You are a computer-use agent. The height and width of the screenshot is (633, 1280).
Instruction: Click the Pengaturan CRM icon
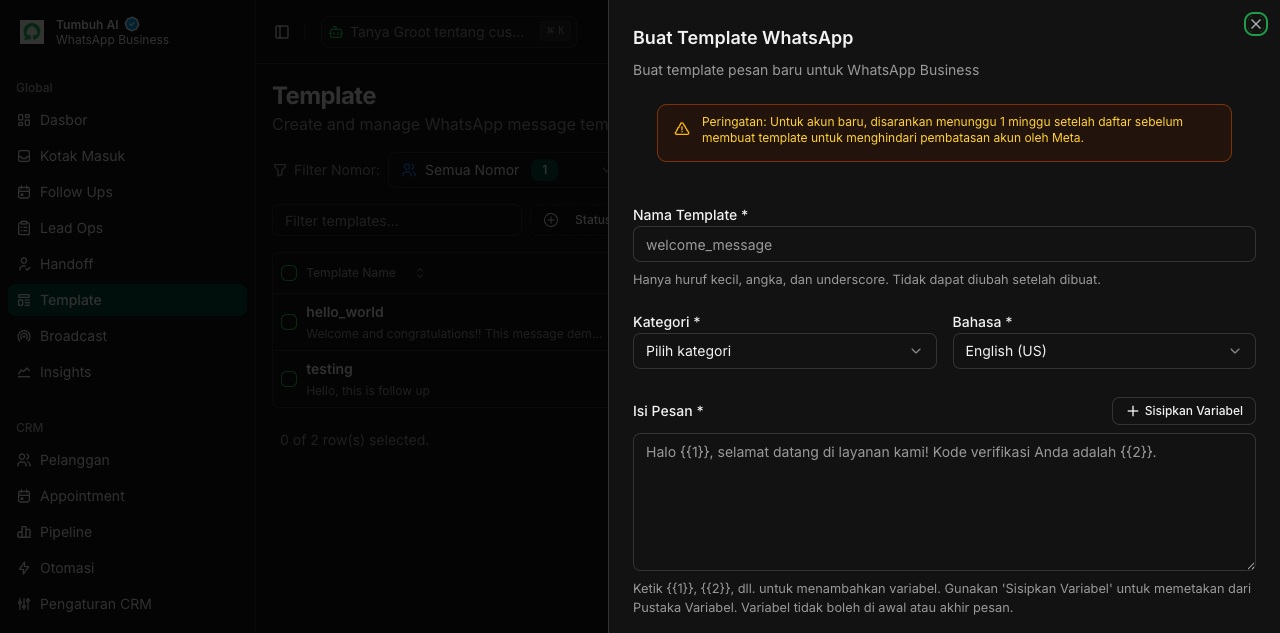24,604
